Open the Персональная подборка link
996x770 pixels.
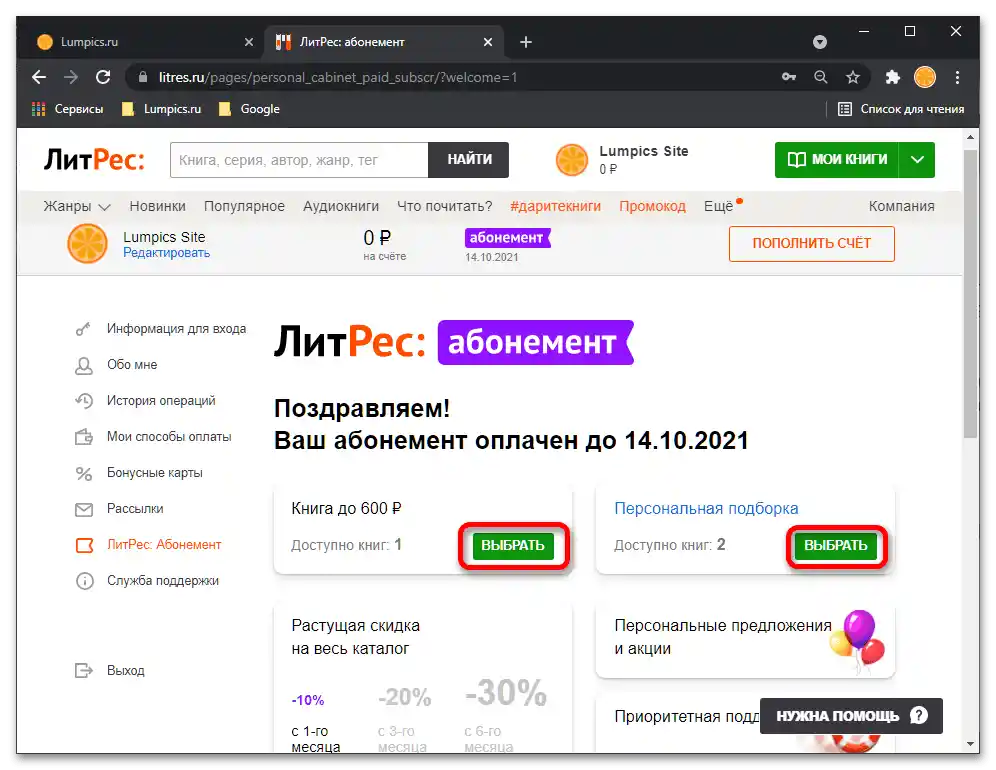coord(706,509)
